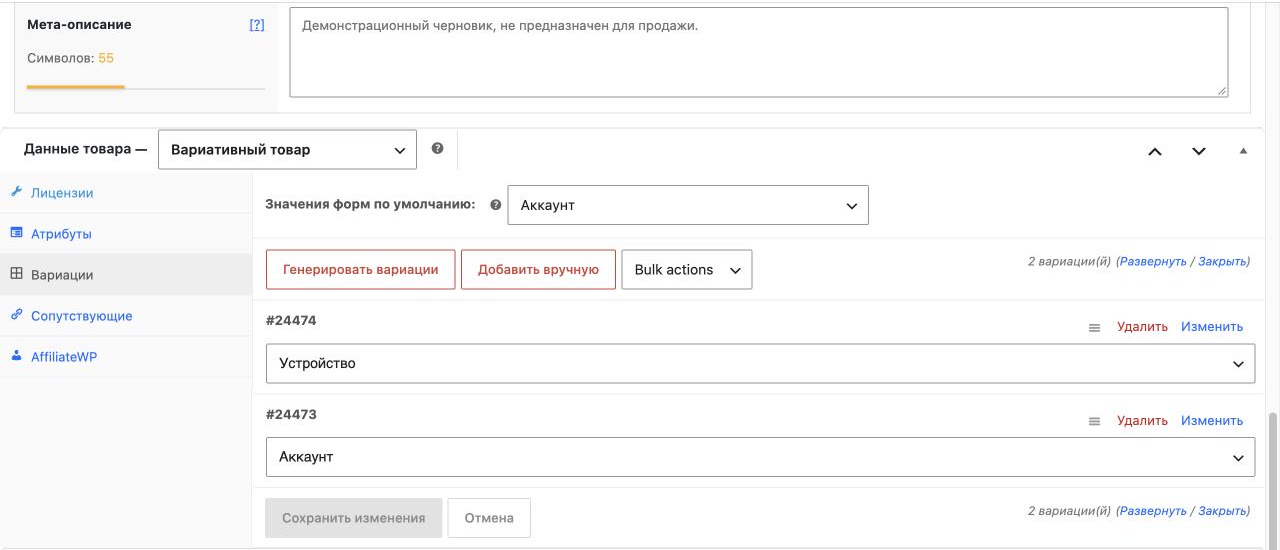
Task: Click 'Добавить вручную' button
Action: [x=538, y=269]
